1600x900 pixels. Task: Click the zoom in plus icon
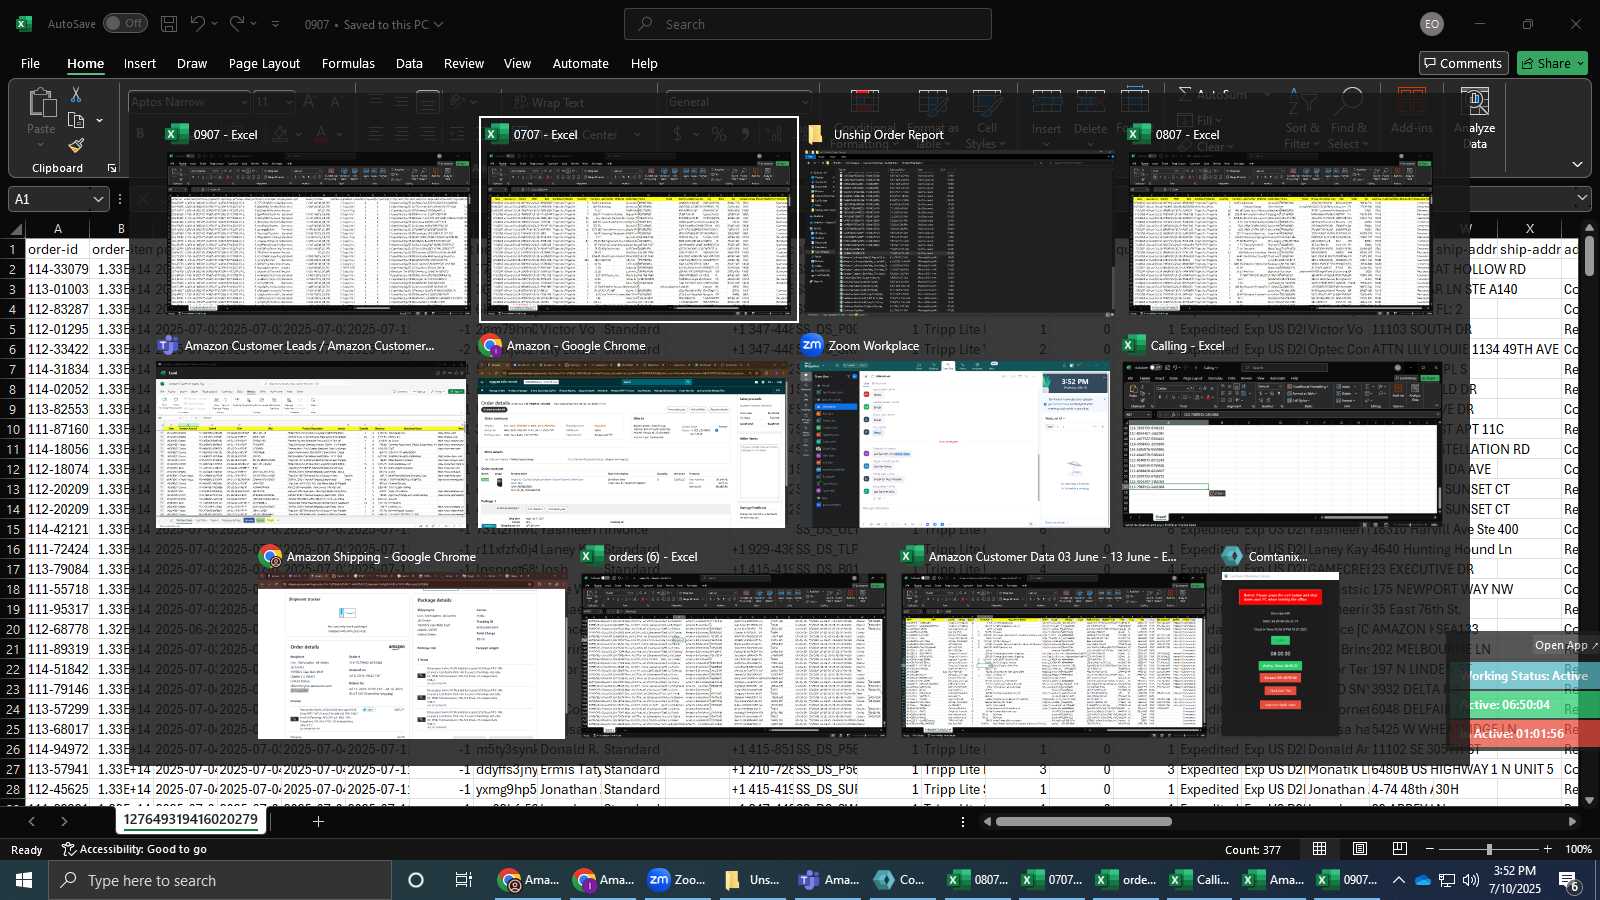pyautogui.click(x=1548, y=849)
